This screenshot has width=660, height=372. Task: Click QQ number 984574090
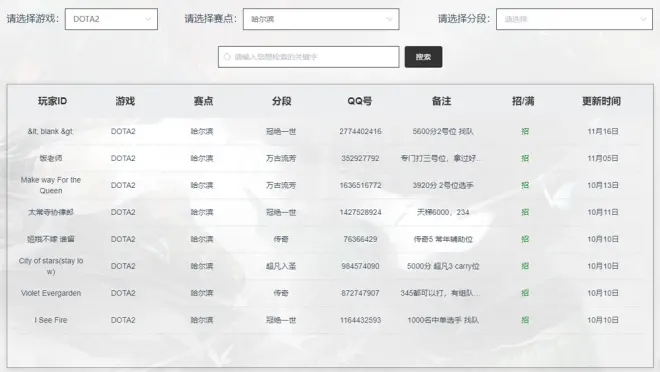360,266
